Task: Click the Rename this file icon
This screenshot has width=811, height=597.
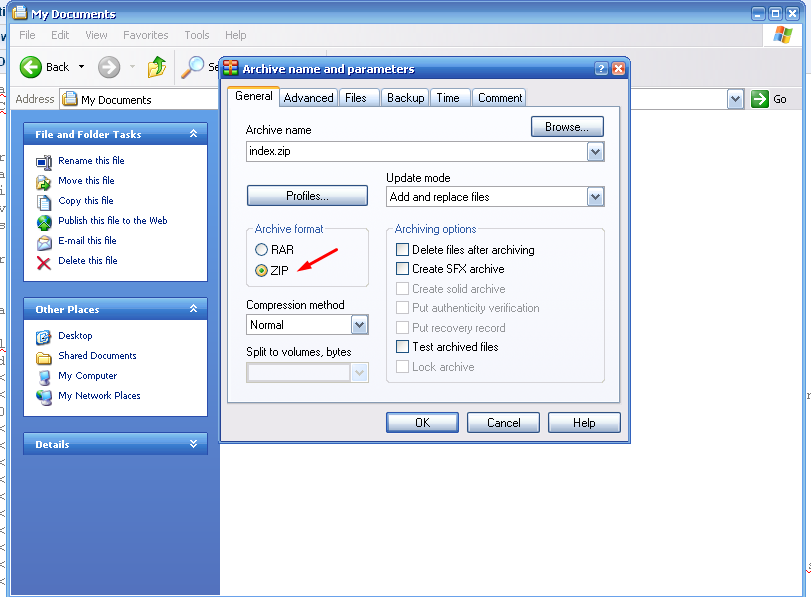Action: [44, 162]
